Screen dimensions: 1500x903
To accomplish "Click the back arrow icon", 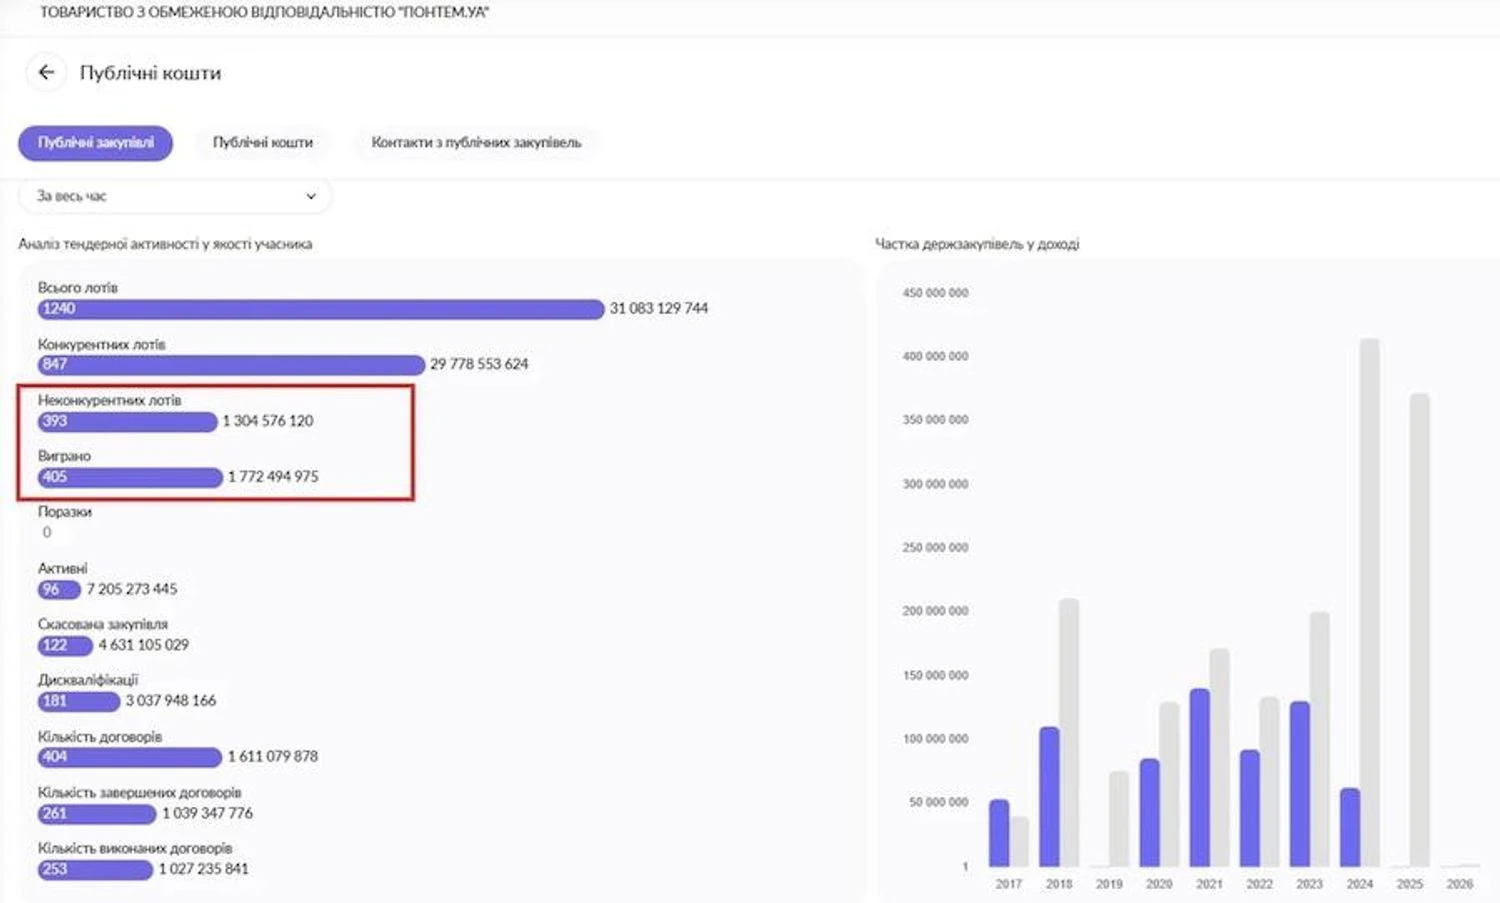I will 46,72.
